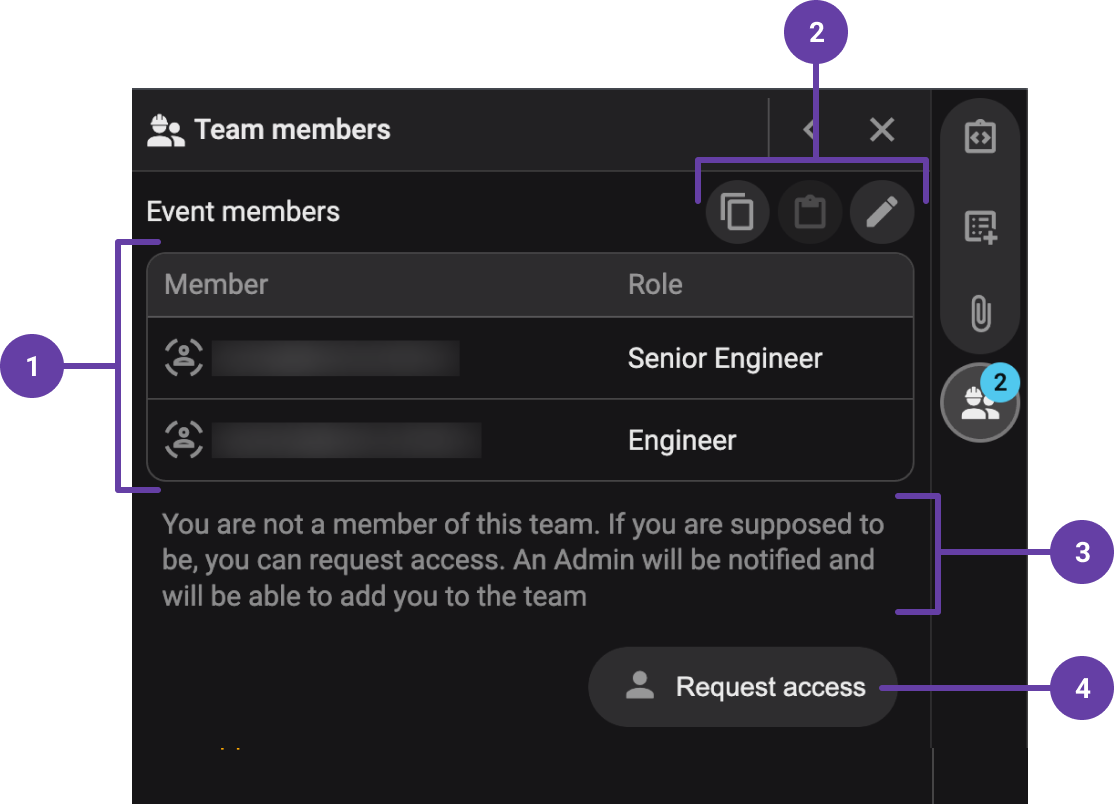Select the Senior Engineer row
Screen dimensions: 1114x804
[x=530, y=358]
